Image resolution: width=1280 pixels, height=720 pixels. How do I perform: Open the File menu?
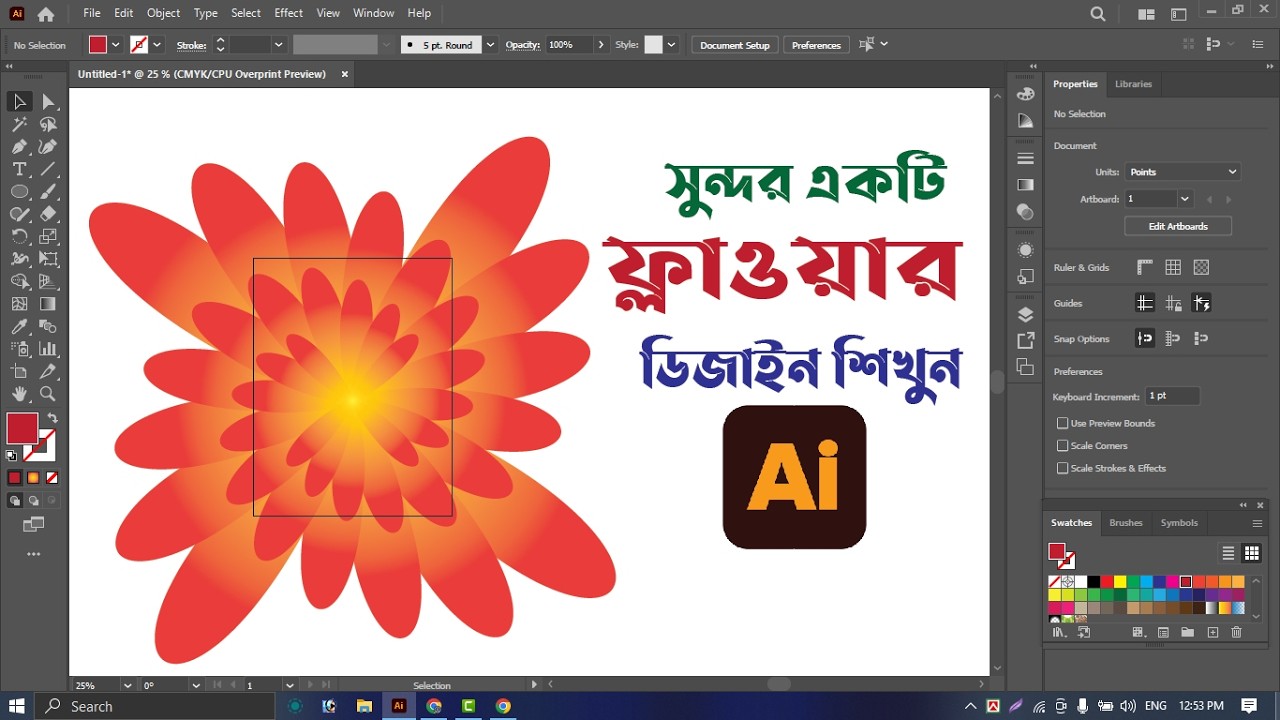[x=92, y=13]
